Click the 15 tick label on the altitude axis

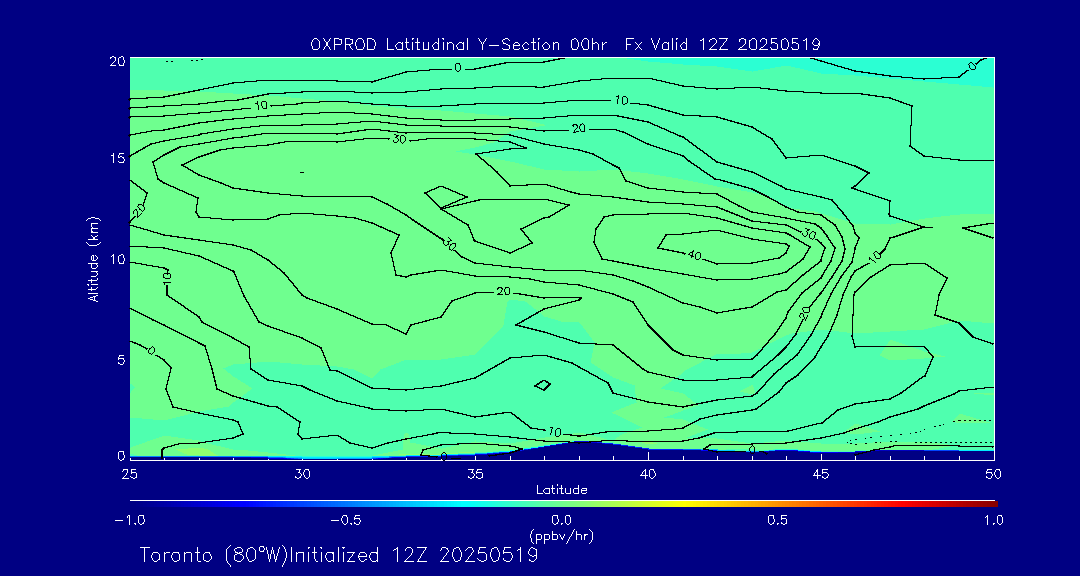[114, 158]
